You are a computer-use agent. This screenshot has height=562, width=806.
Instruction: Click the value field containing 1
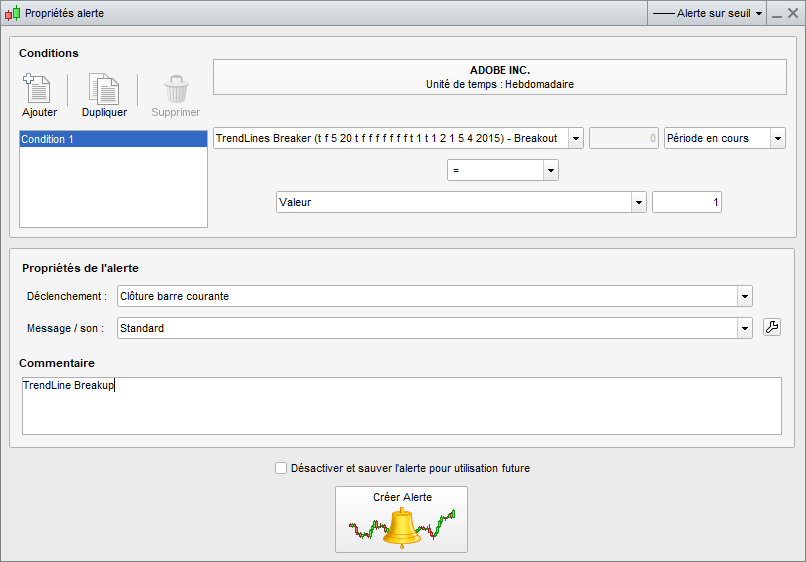(x=687, y=202)
